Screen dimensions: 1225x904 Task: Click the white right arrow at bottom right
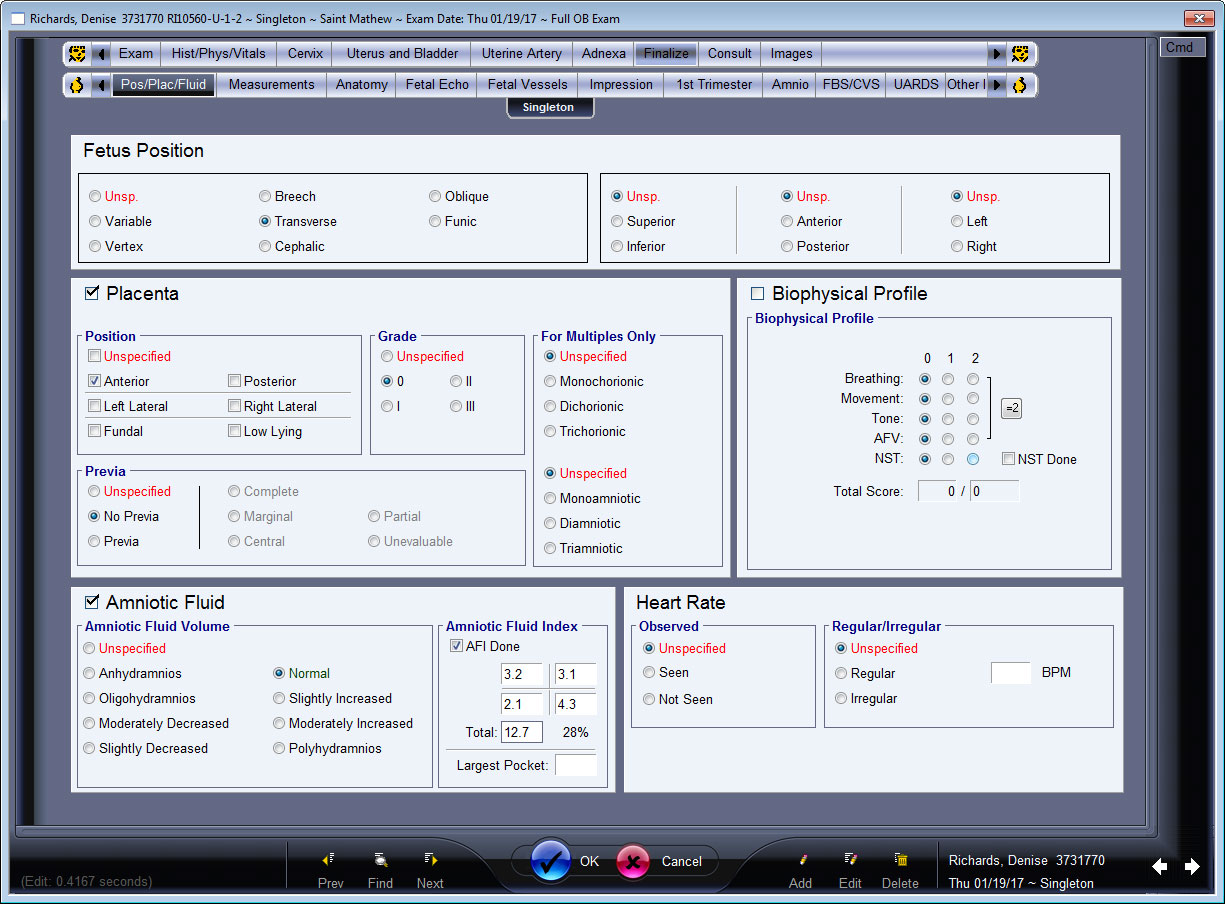point(1192,867)
